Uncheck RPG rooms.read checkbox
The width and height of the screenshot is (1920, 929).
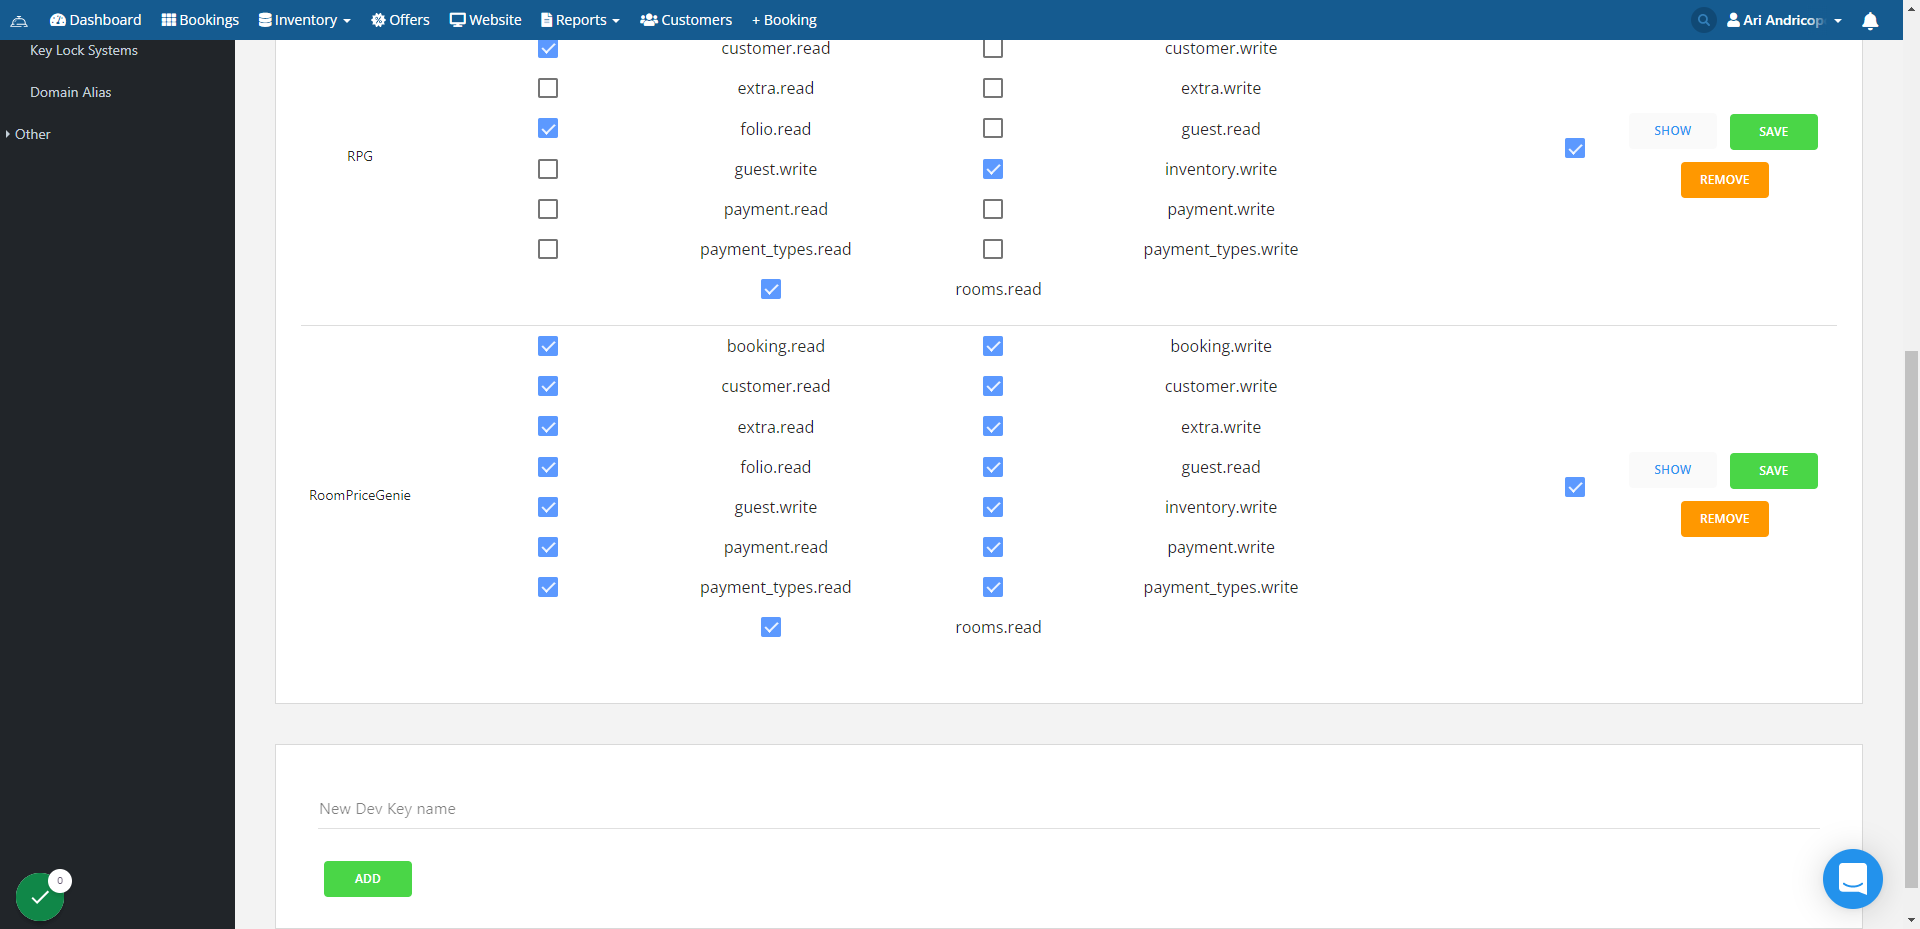click(771, 289)
